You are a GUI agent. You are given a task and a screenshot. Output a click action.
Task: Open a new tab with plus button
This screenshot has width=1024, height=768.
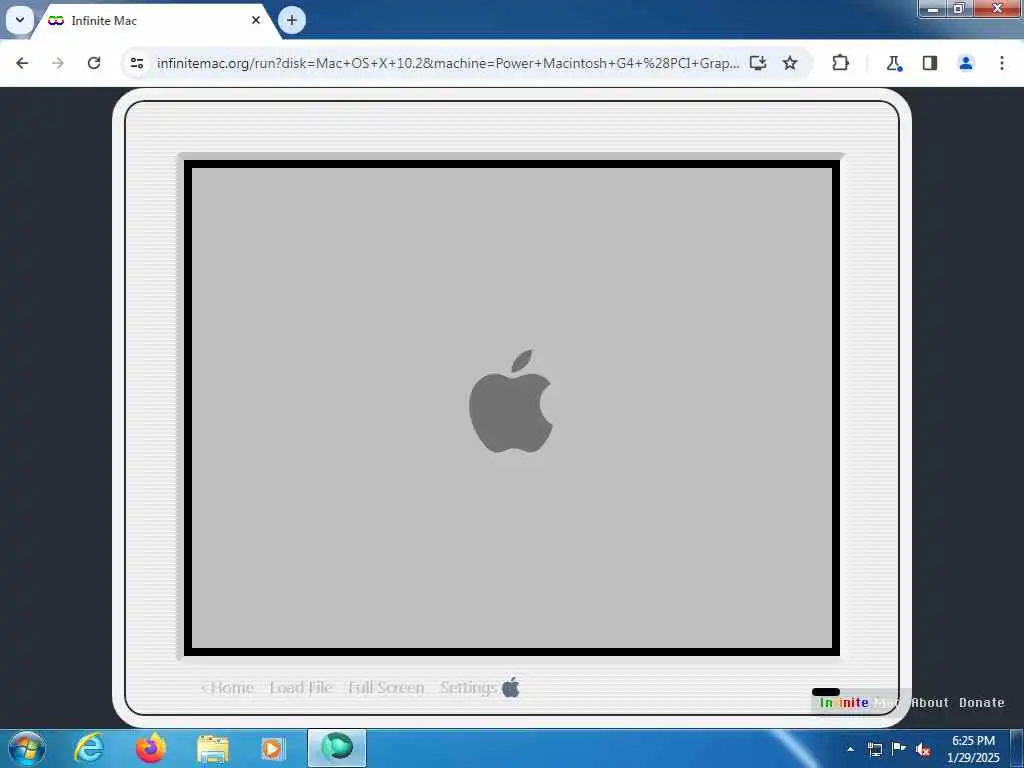pos(292,20)
